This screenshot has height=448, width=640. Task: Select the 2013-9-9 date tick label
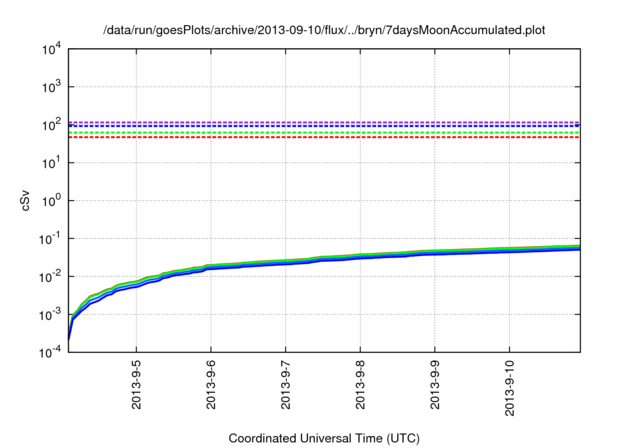(x=435, y=387)
